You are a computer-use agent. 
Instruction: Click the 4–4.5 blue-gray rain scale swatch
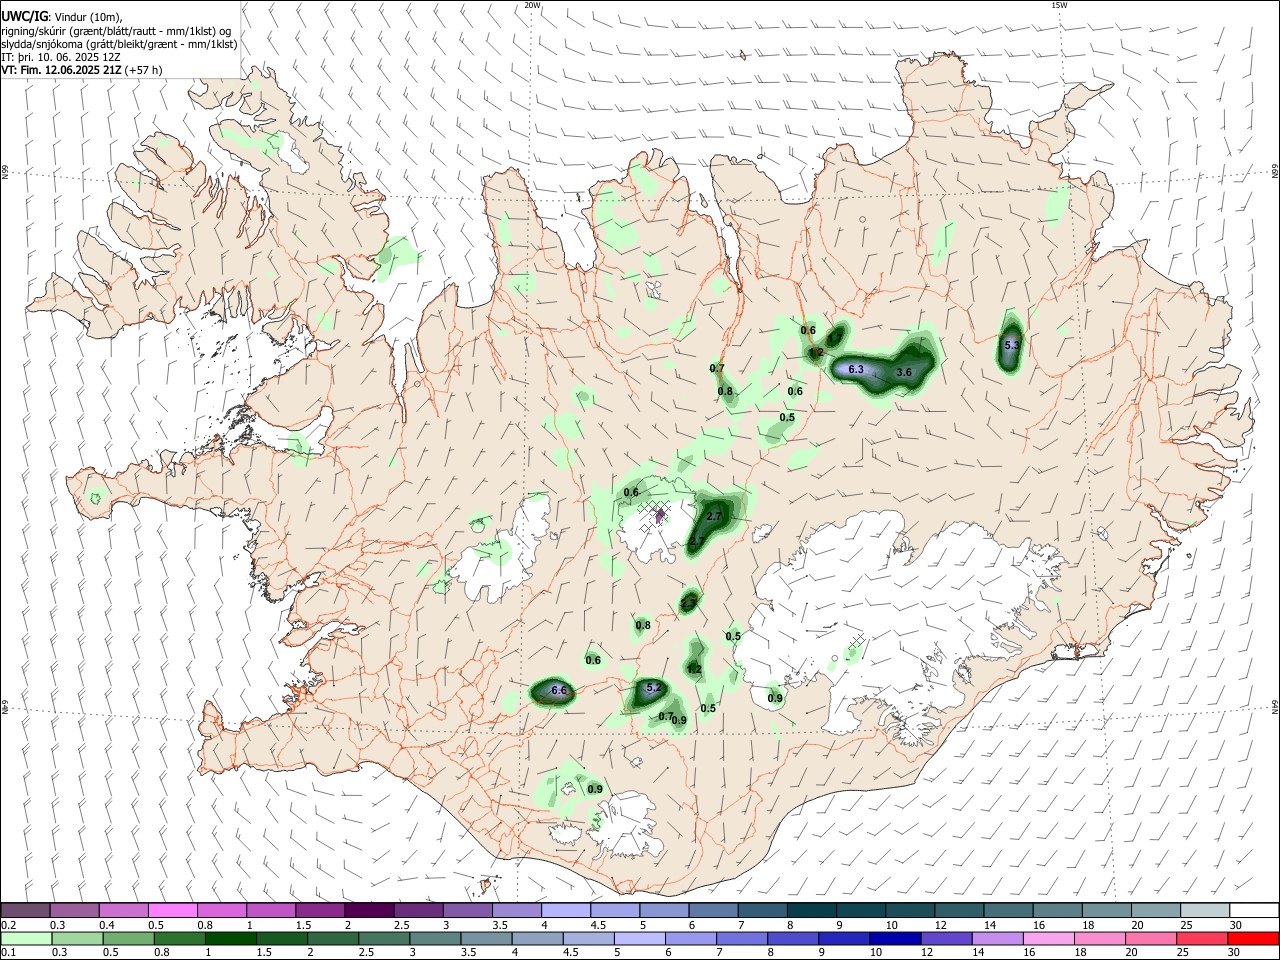tap(538, 938)
